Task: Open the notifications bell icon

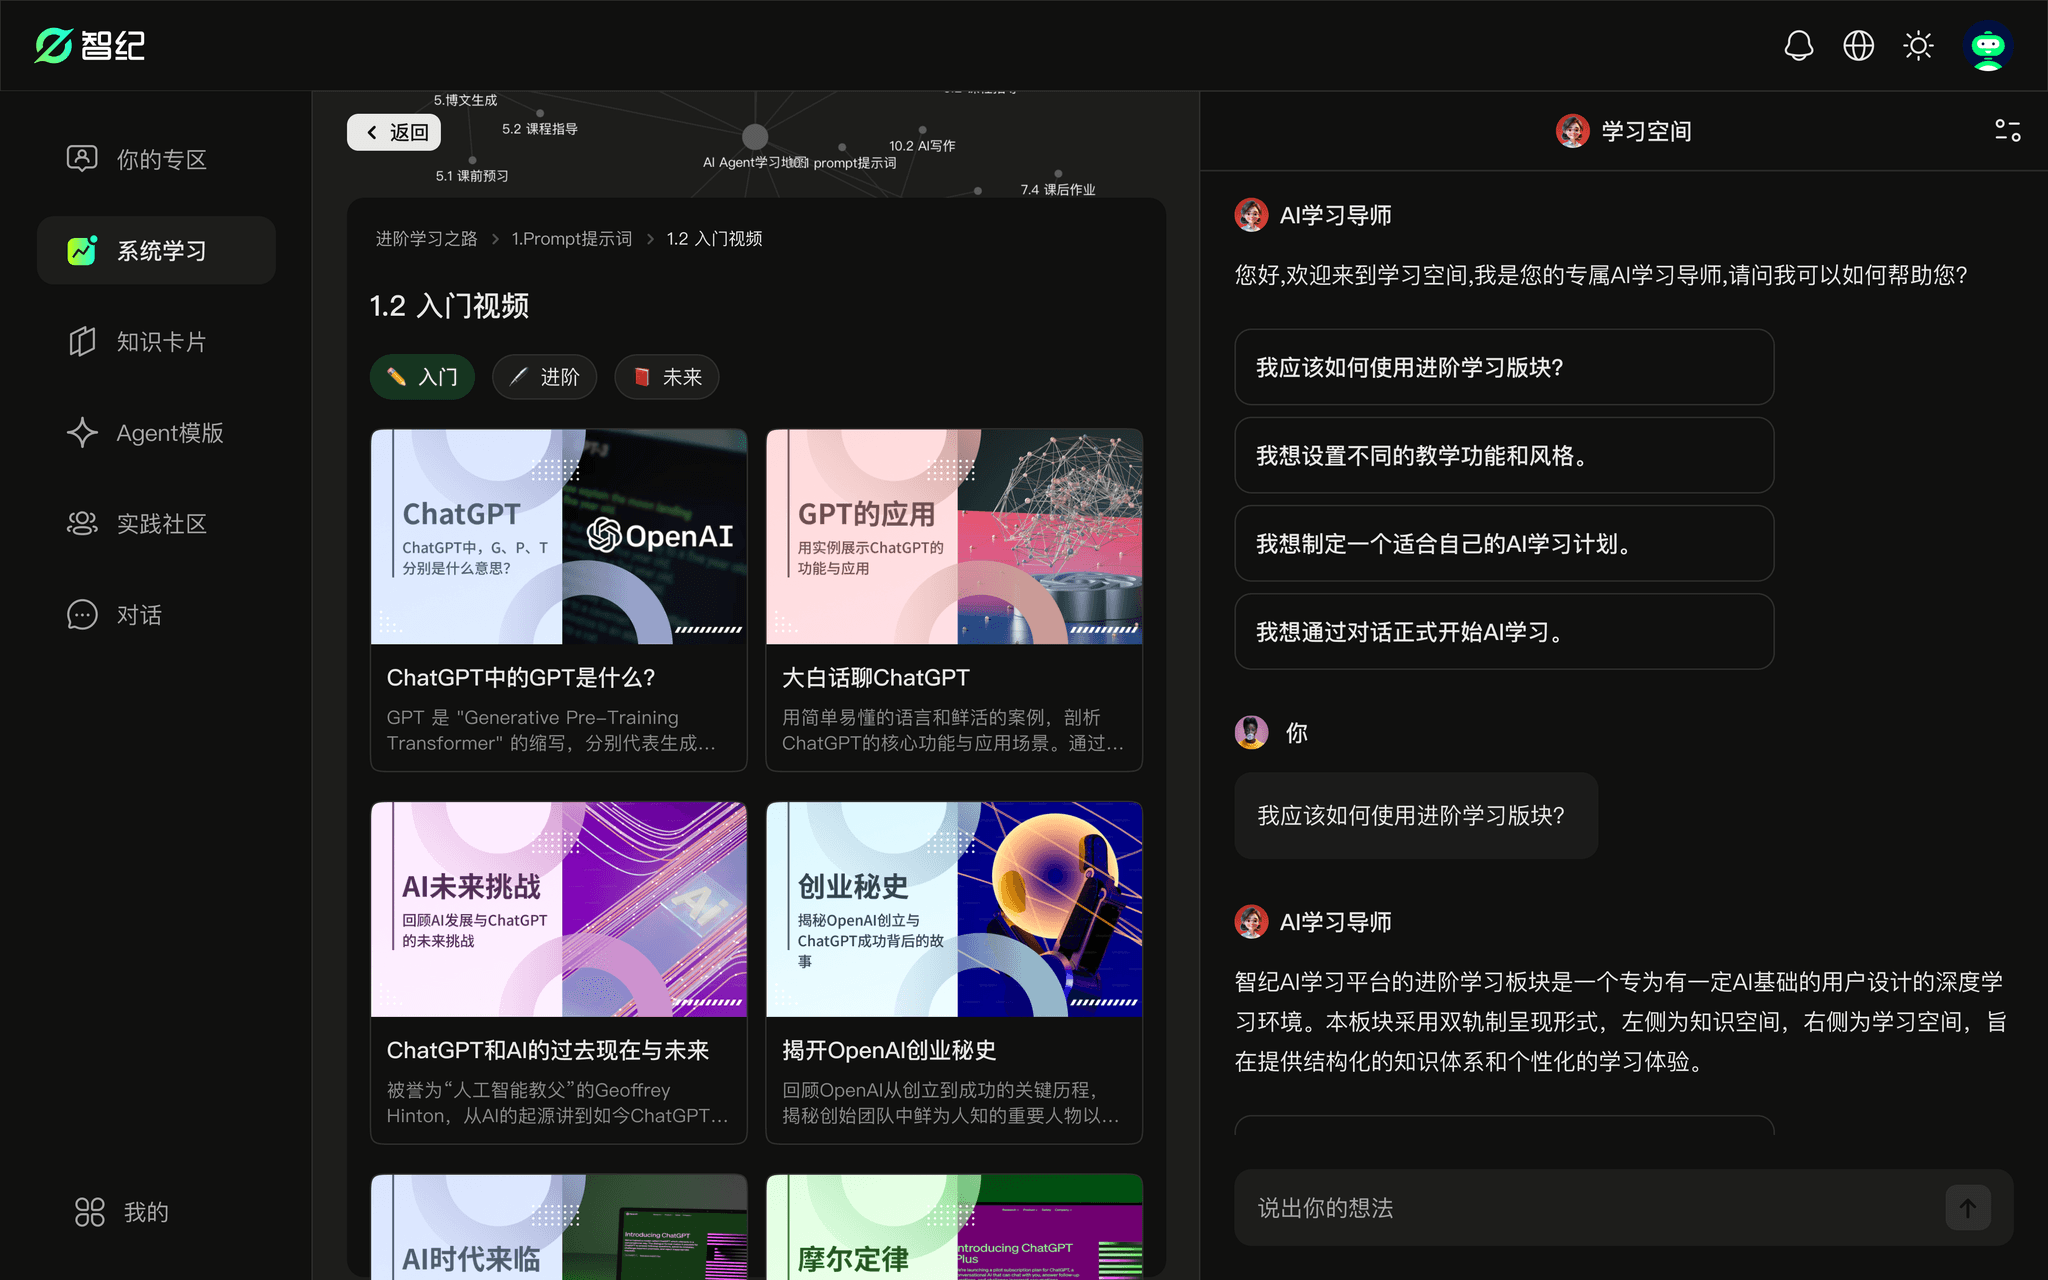Action: 1798,46
